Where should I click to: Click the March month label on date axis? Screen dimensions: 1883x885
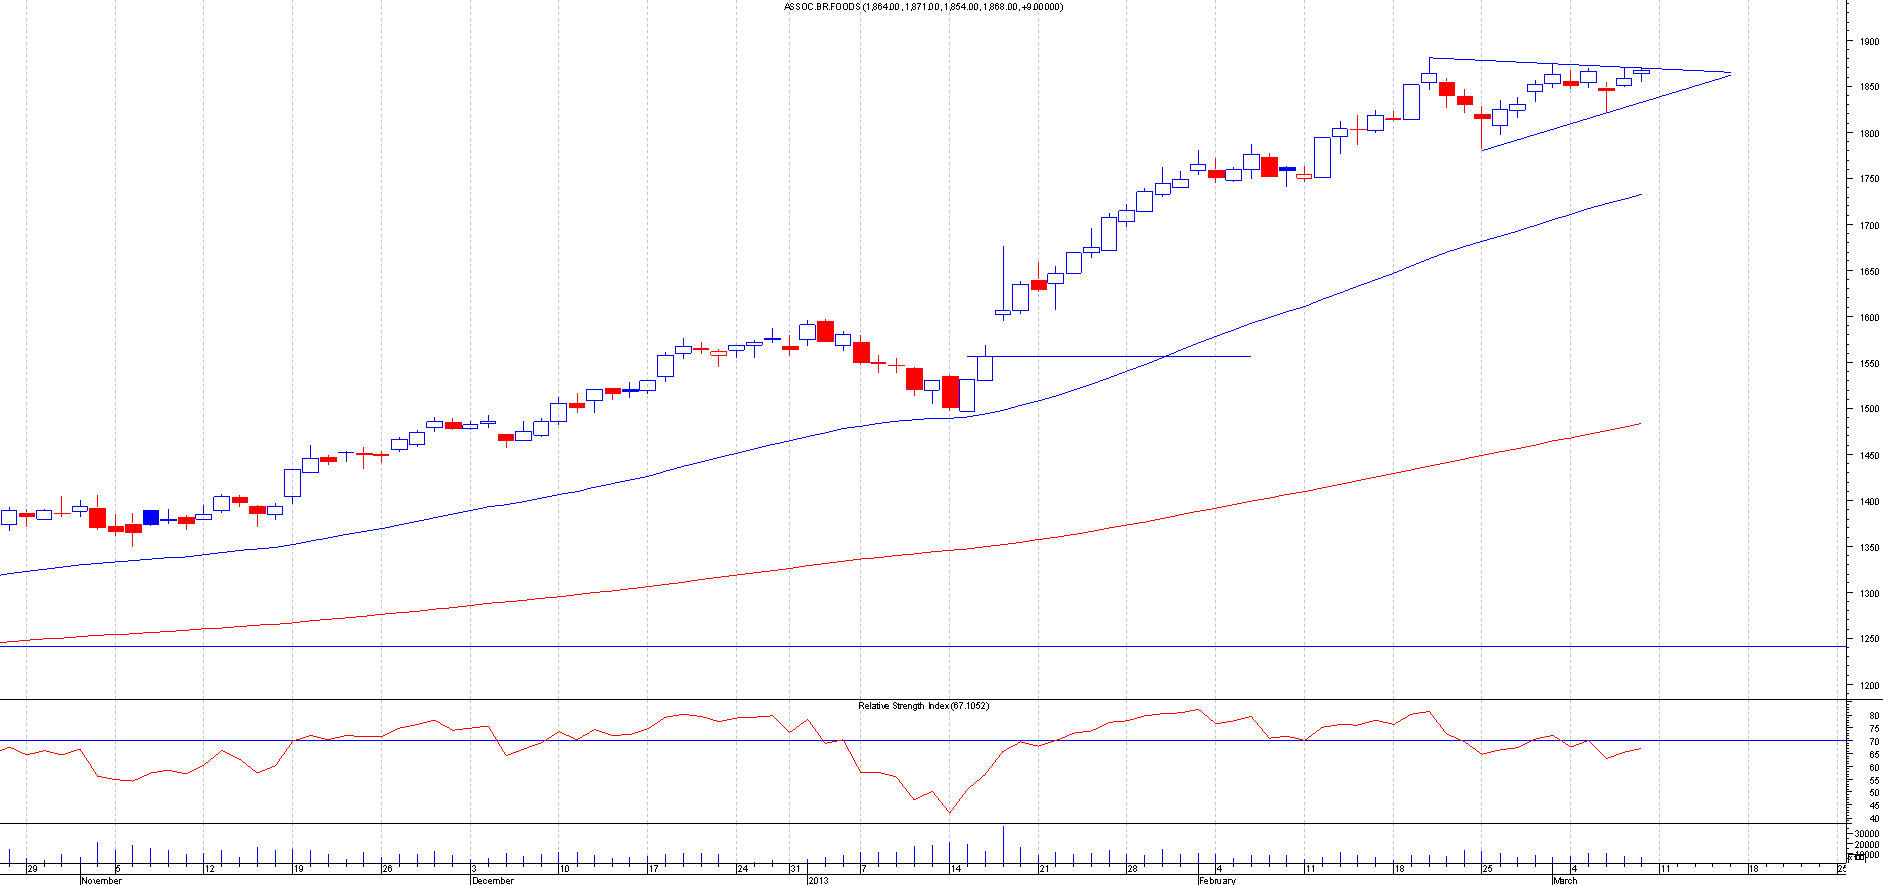[x=1565, y=880]
